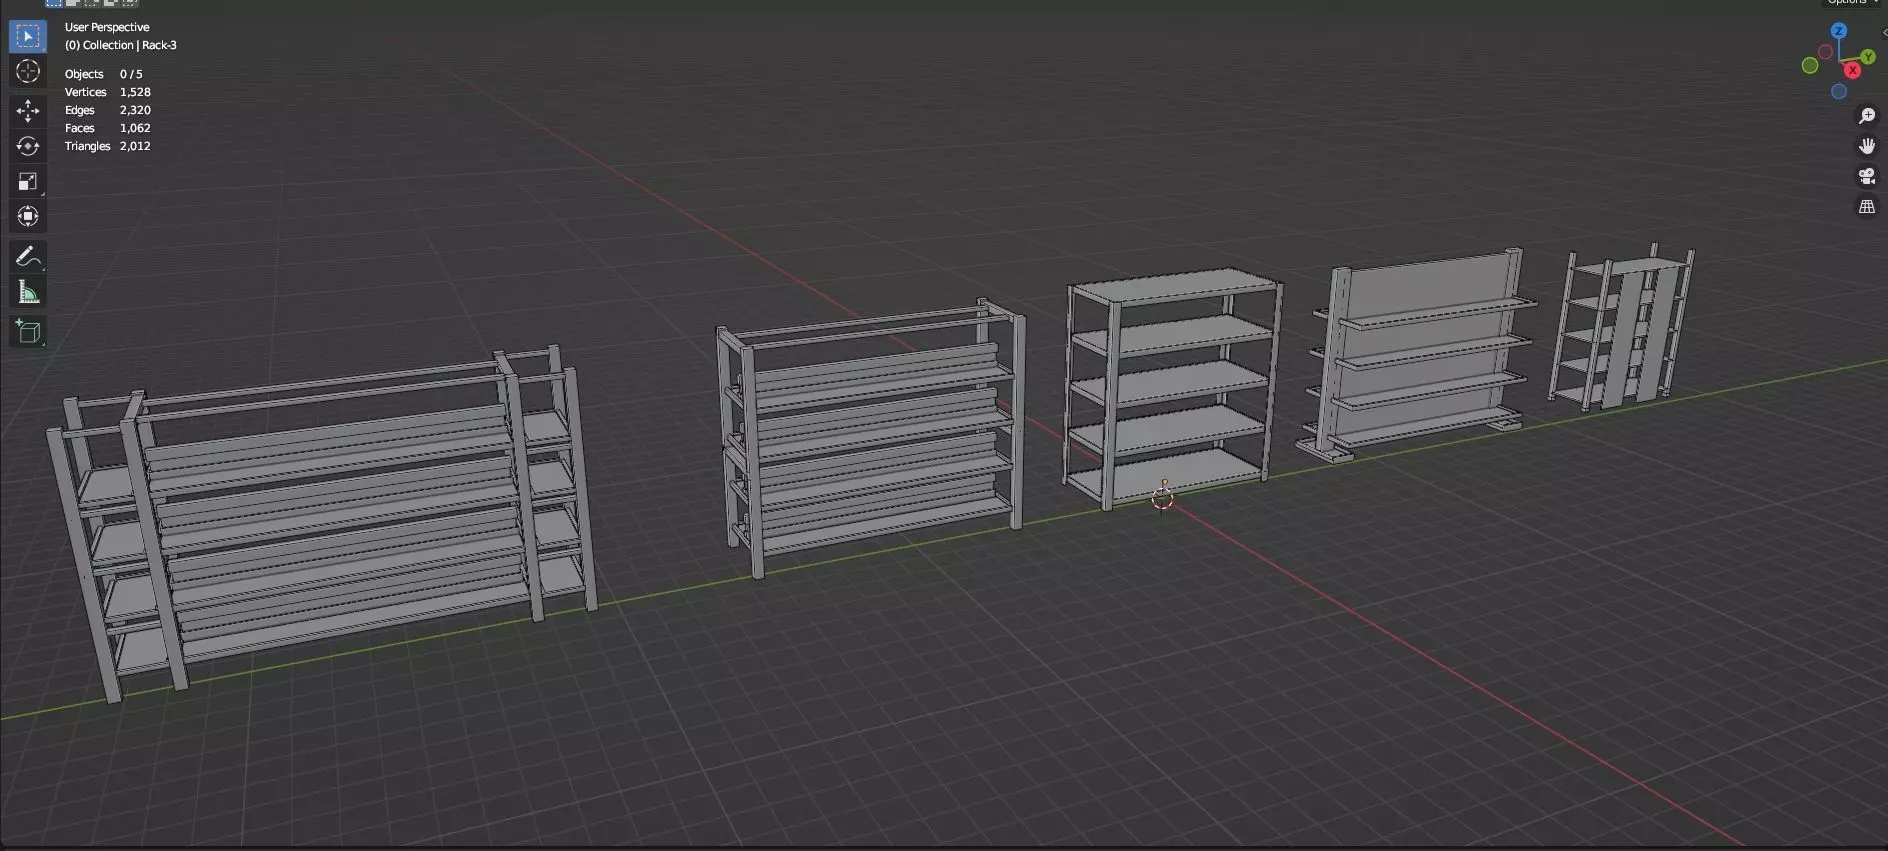Click the zoom magnifier viewport button

[x=1867, y=116]
